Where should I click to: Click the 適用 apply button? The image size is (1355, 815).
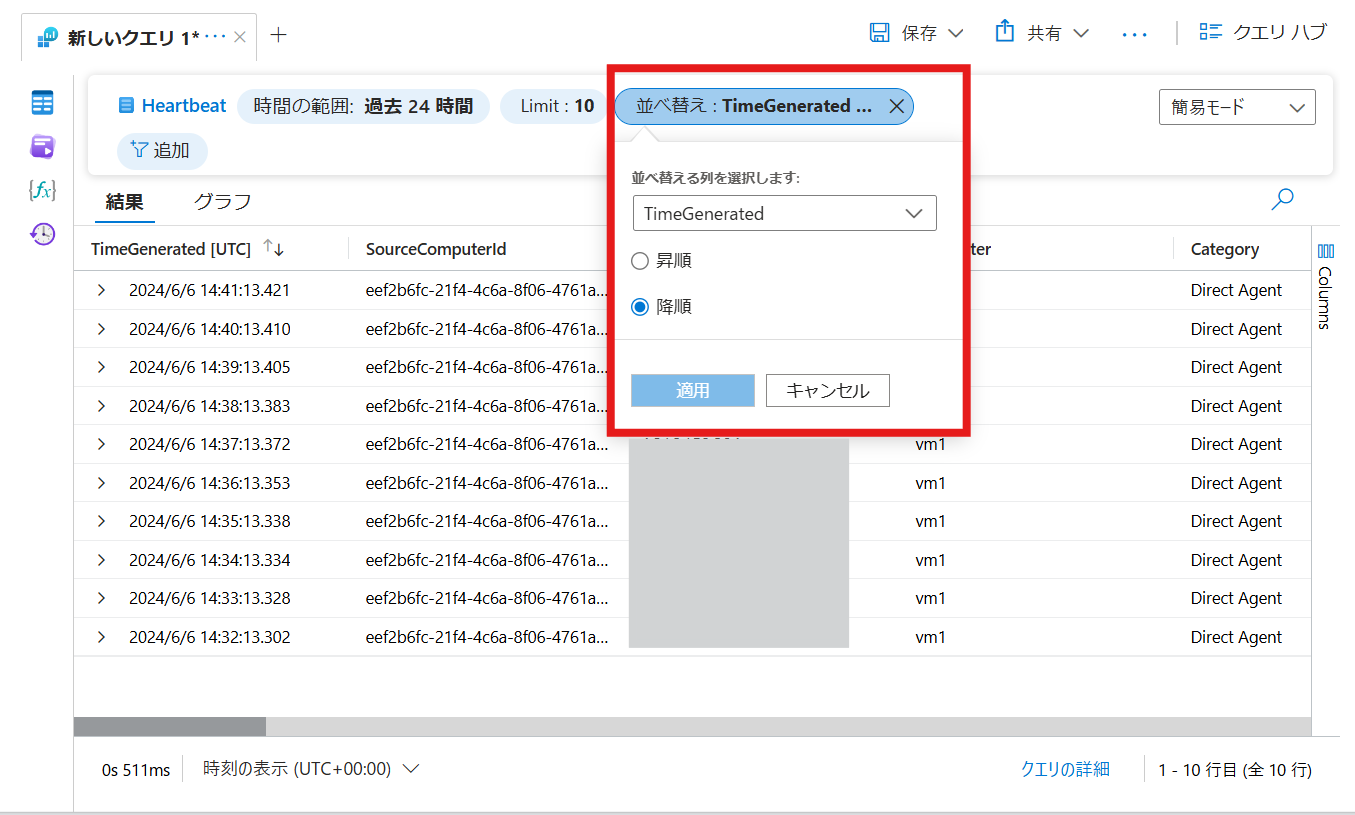693,391
